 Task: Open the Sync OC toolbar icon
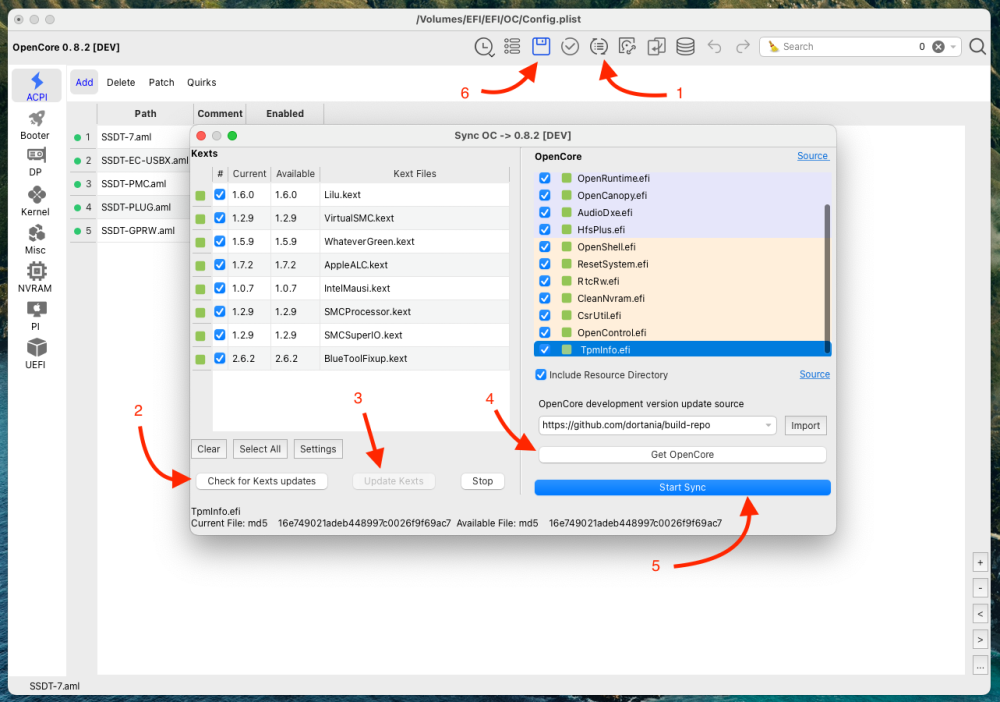pos(598,47)
